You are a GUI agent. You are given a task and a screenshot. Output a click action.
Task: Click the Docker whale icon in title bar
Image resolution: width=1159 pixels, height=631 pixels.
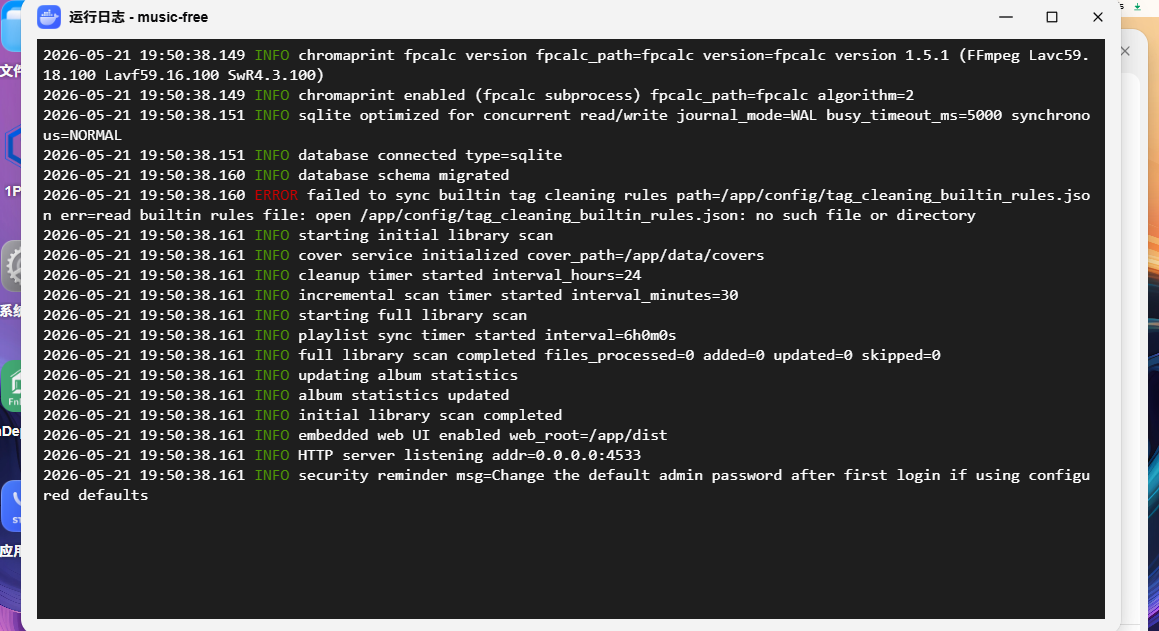49,17
